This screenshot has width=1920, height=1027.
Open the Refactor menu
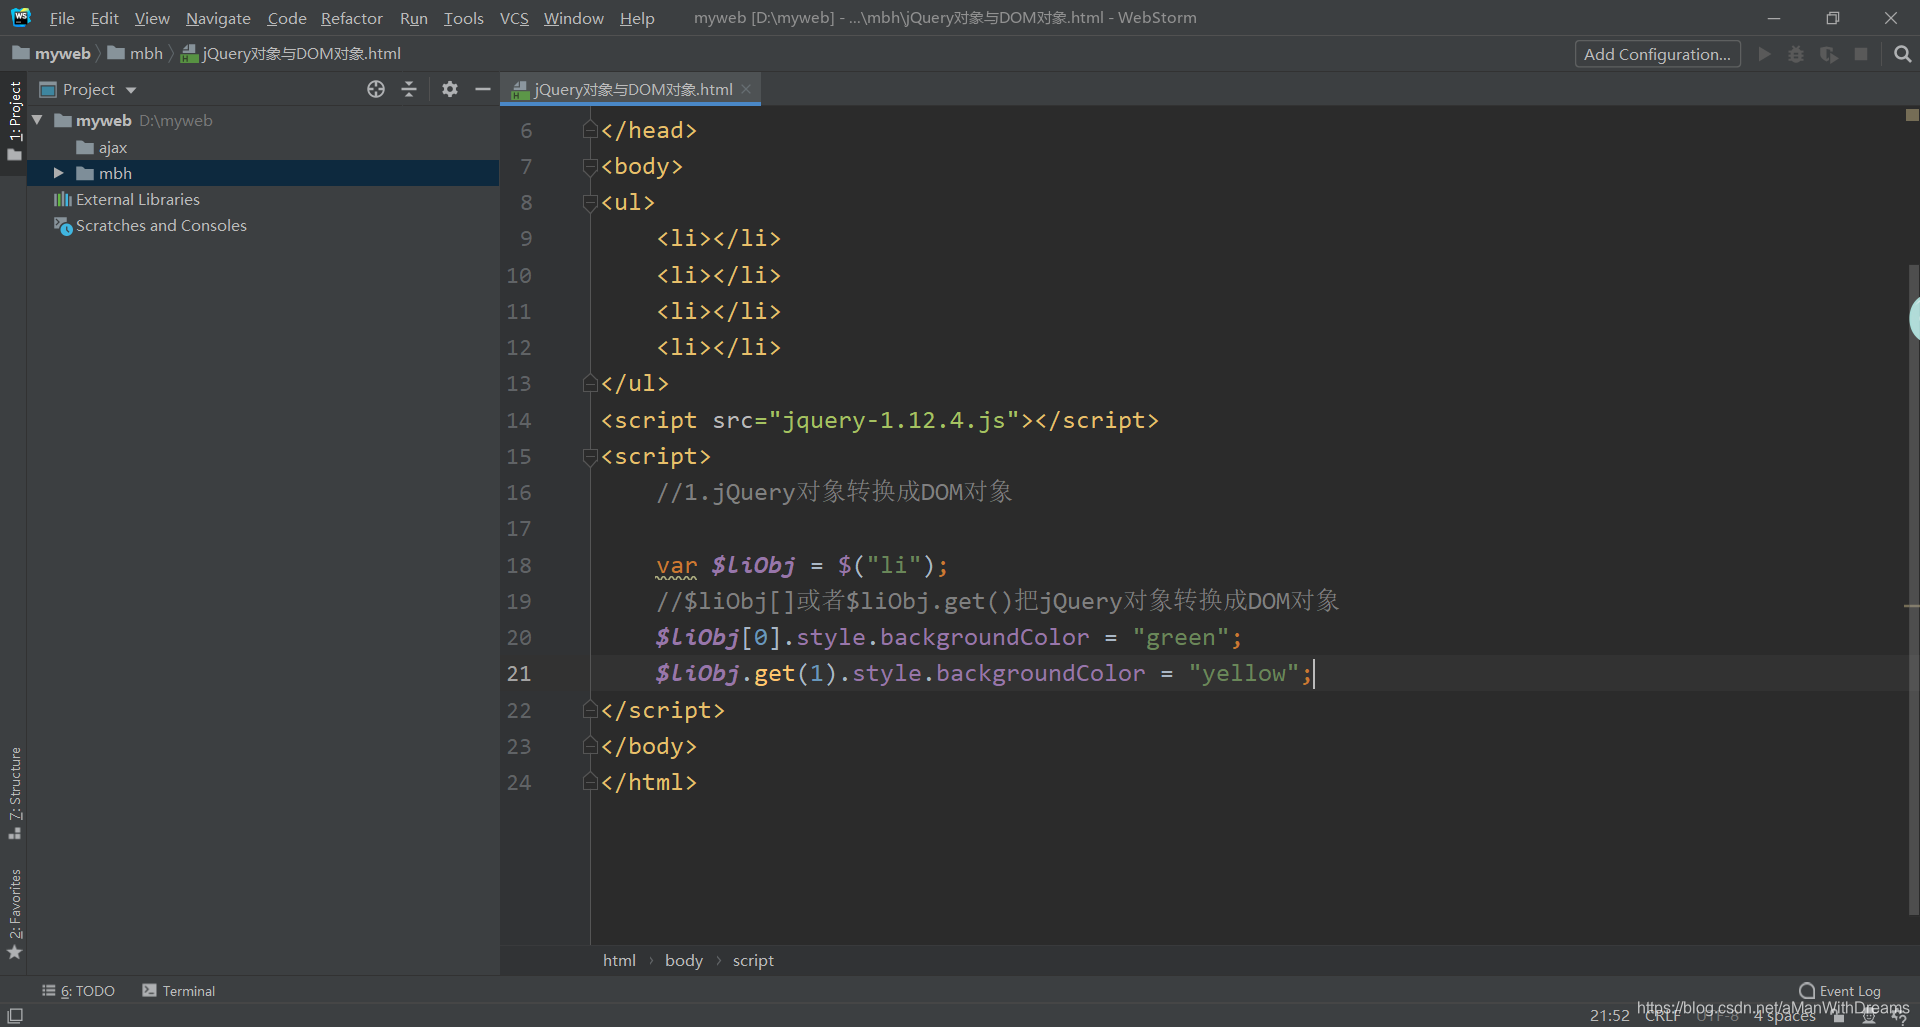coord(351,18)
